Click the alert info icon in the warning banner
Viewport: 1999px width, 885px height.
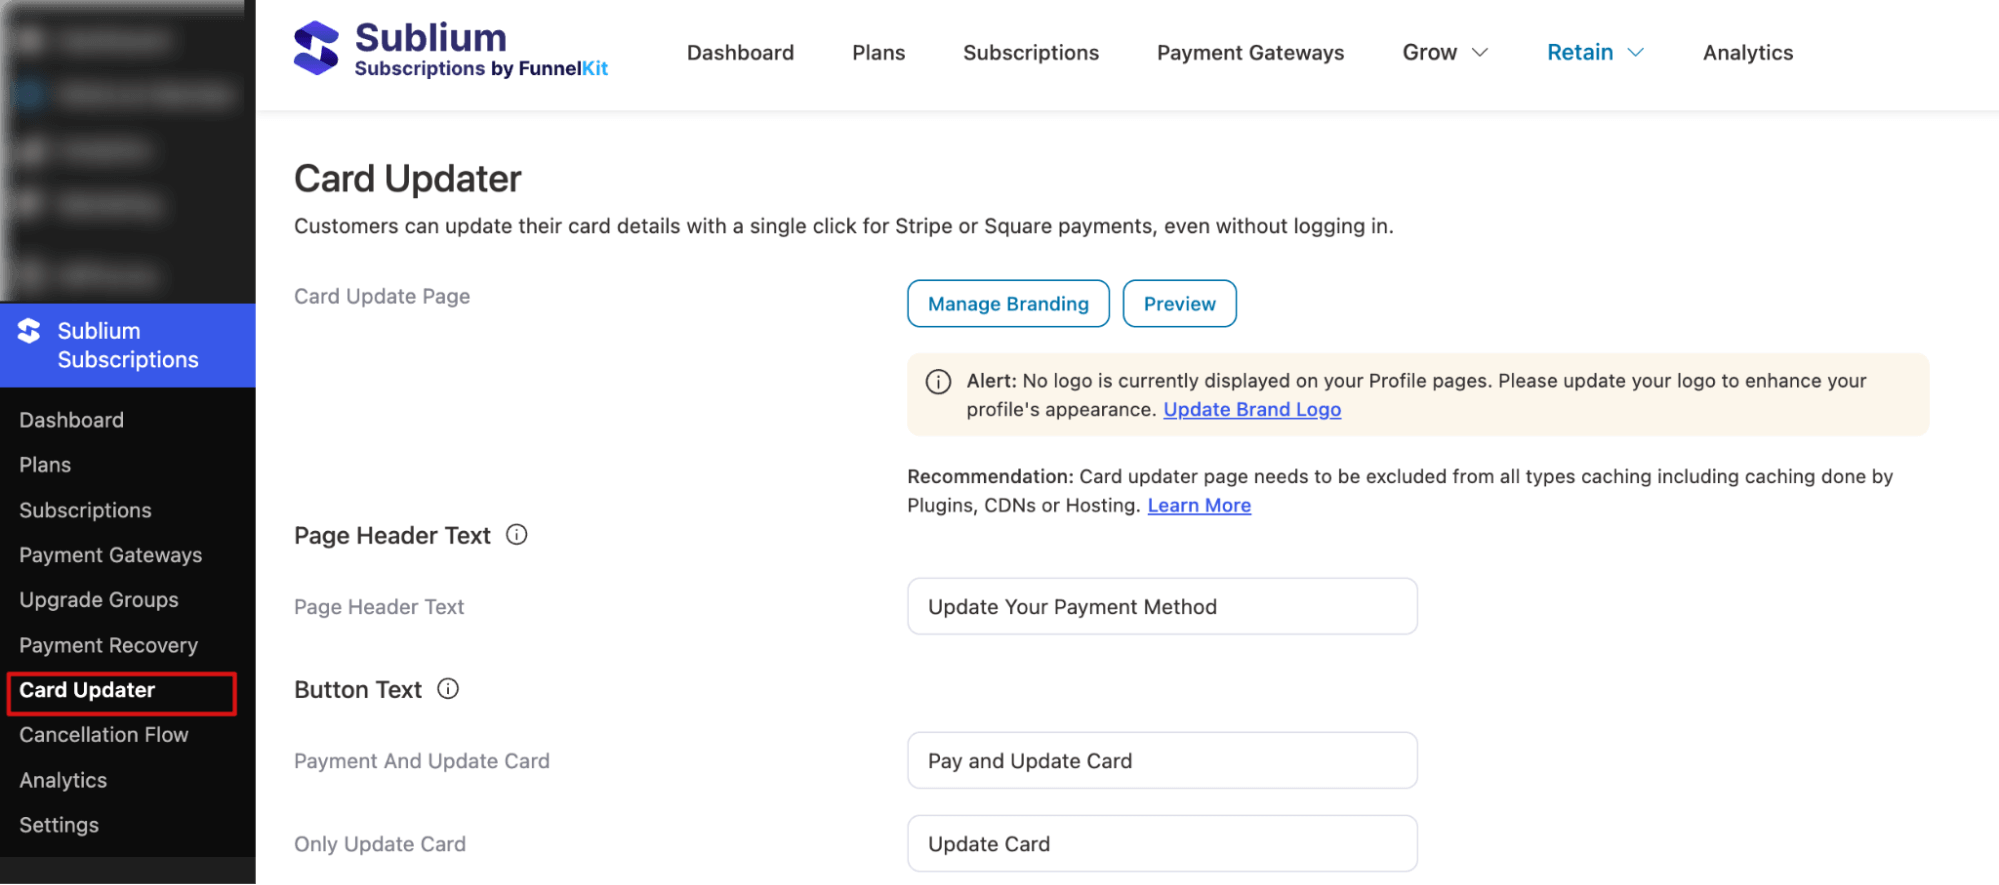(x=938, y=381)
